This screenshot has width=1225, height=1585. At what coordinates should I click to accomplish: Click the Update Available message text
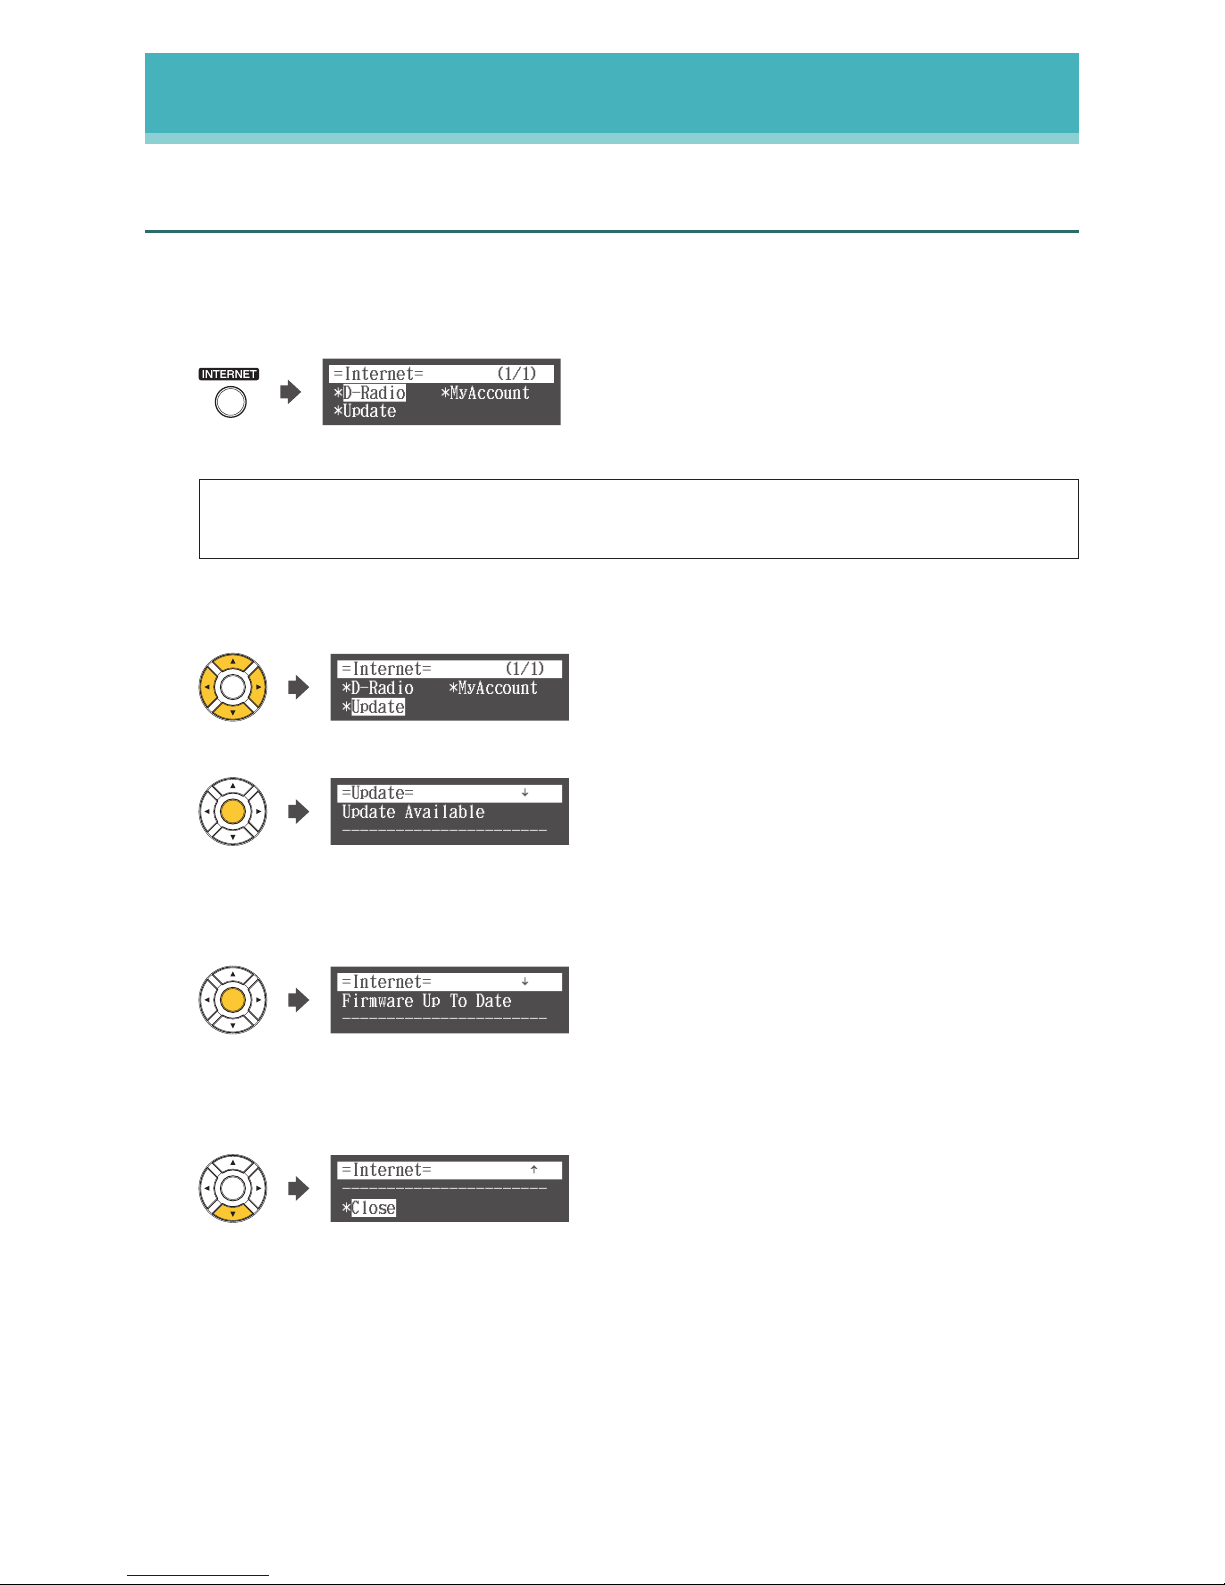413,812
